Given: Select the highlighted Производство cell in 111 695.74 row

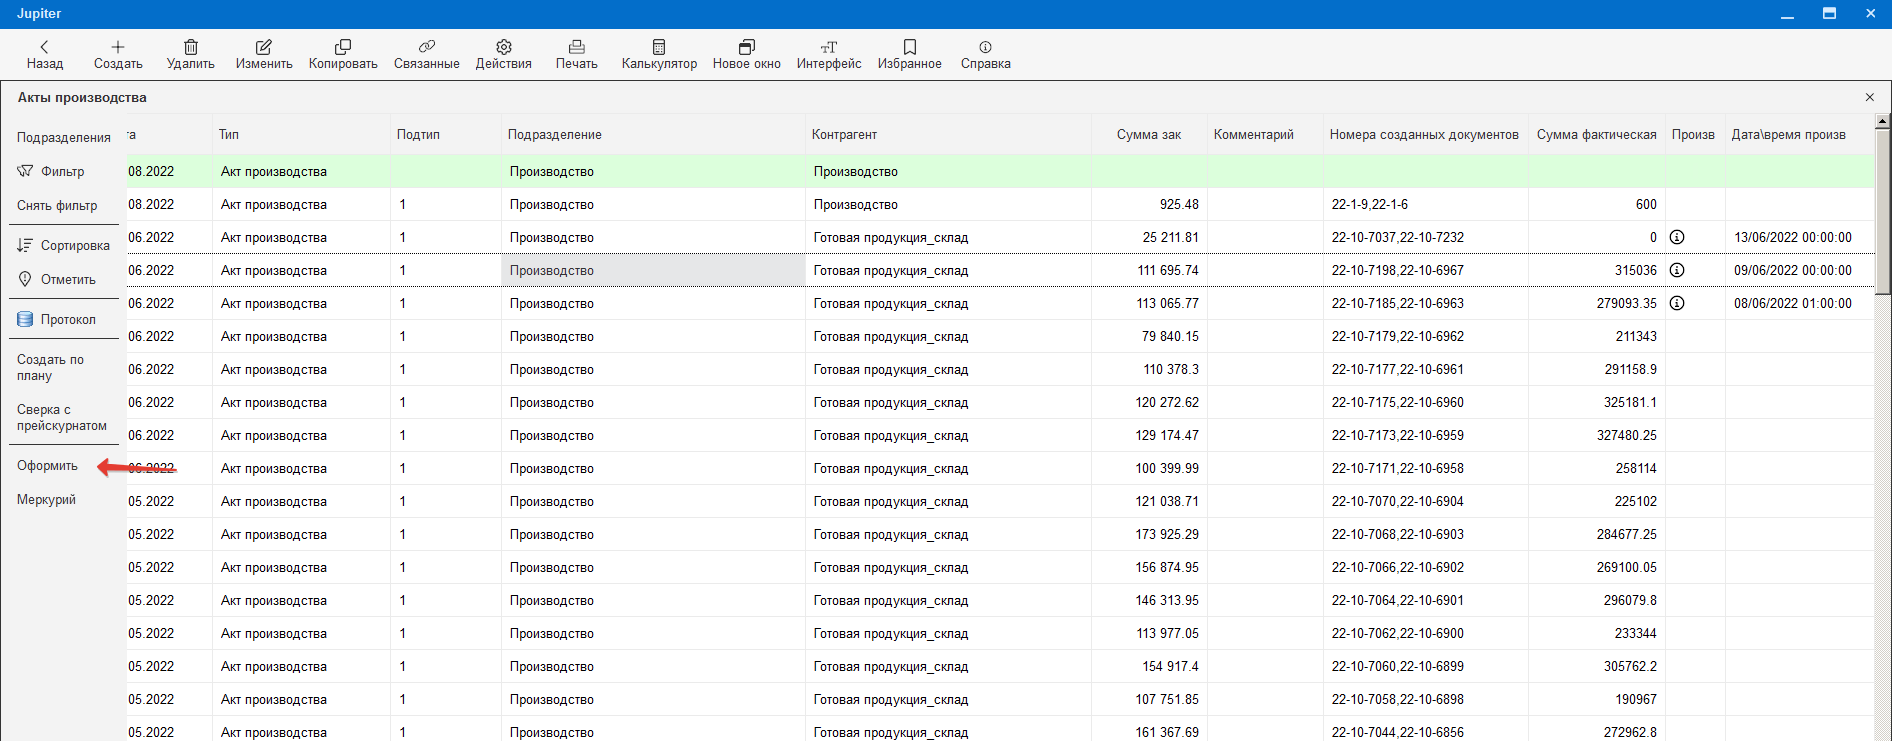Looking at the screenshot, I should tap(653, 270).
